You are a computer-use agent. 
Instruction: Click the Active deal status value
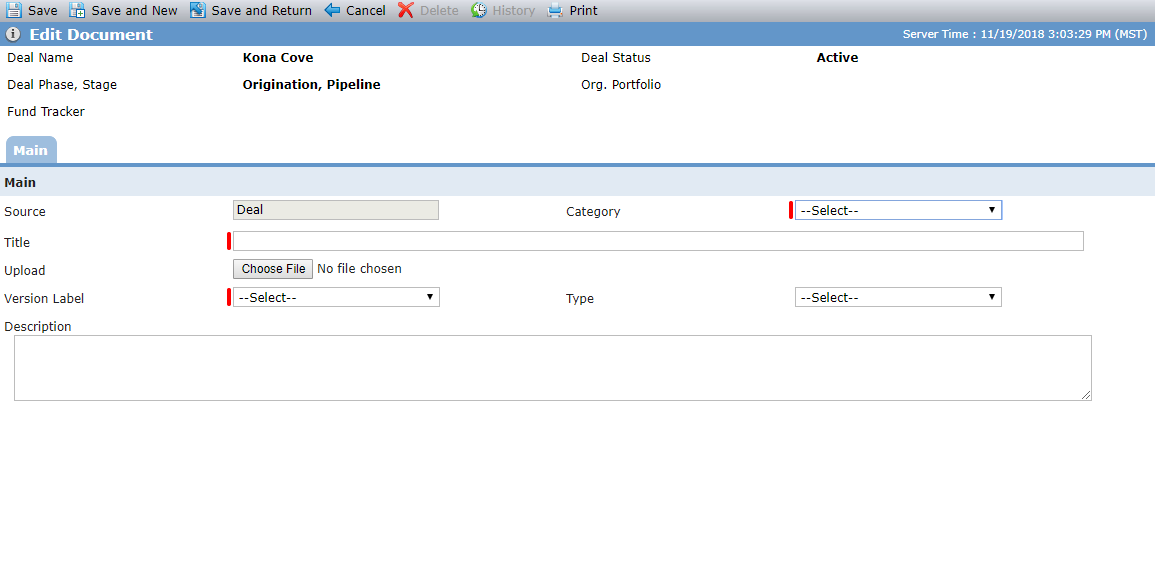click(838, 57)
